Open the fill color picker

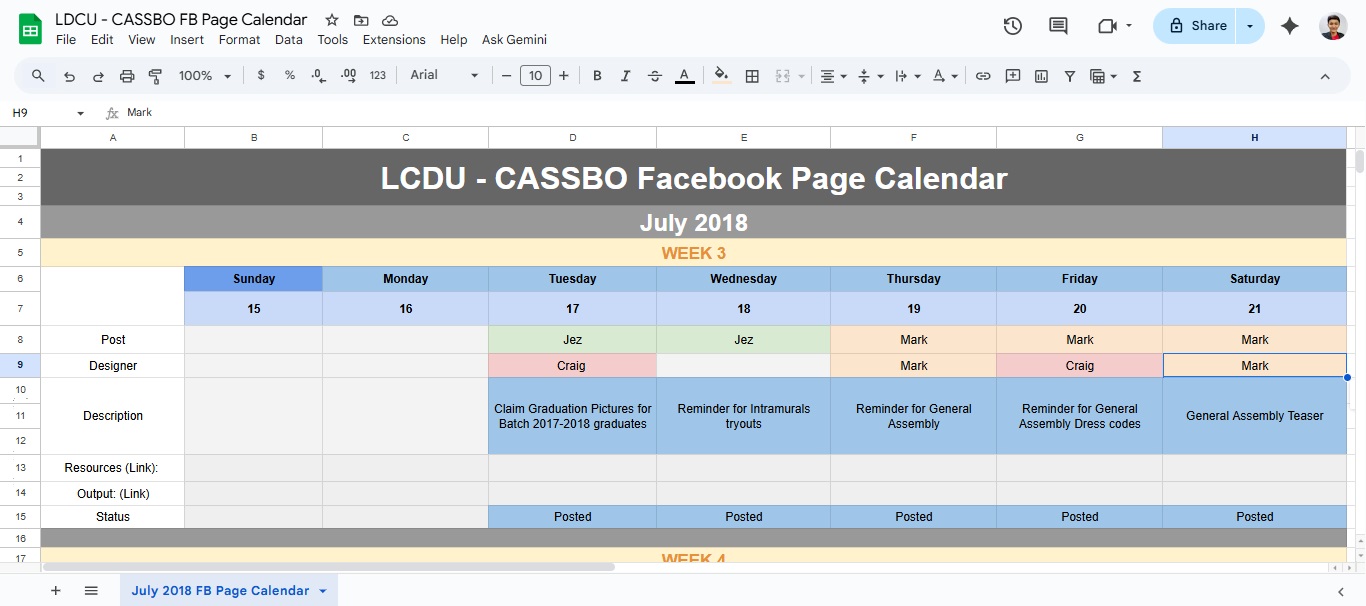[721, 76]
